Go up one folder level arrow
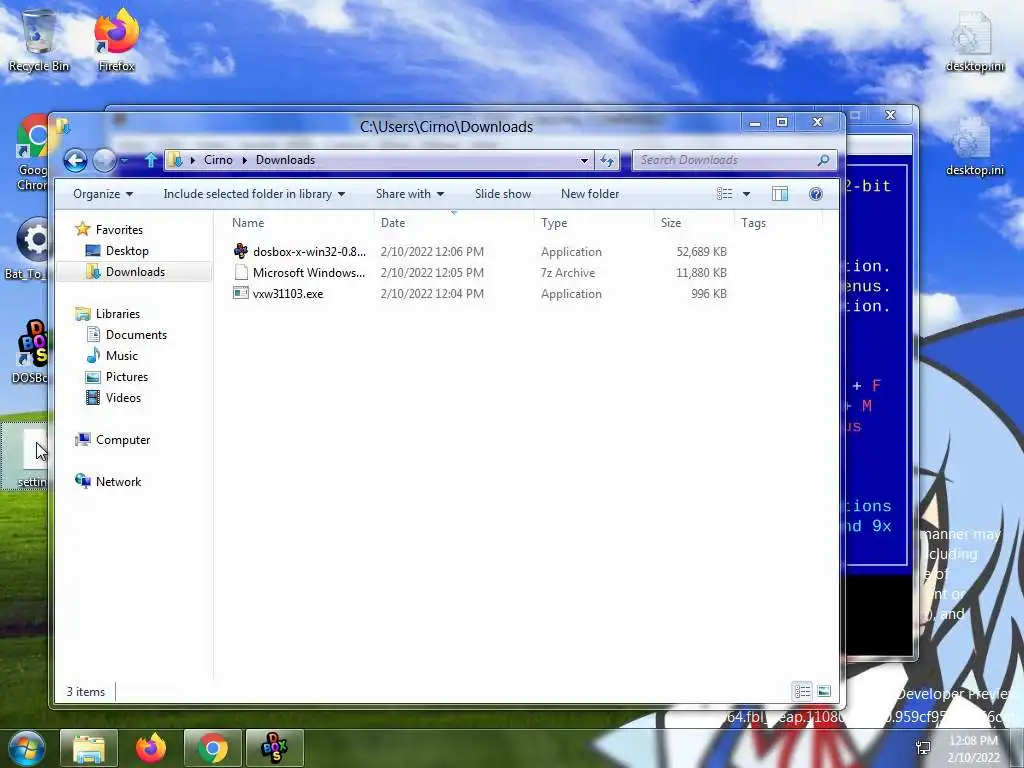 pyautogui.click(x=151, y=160)
